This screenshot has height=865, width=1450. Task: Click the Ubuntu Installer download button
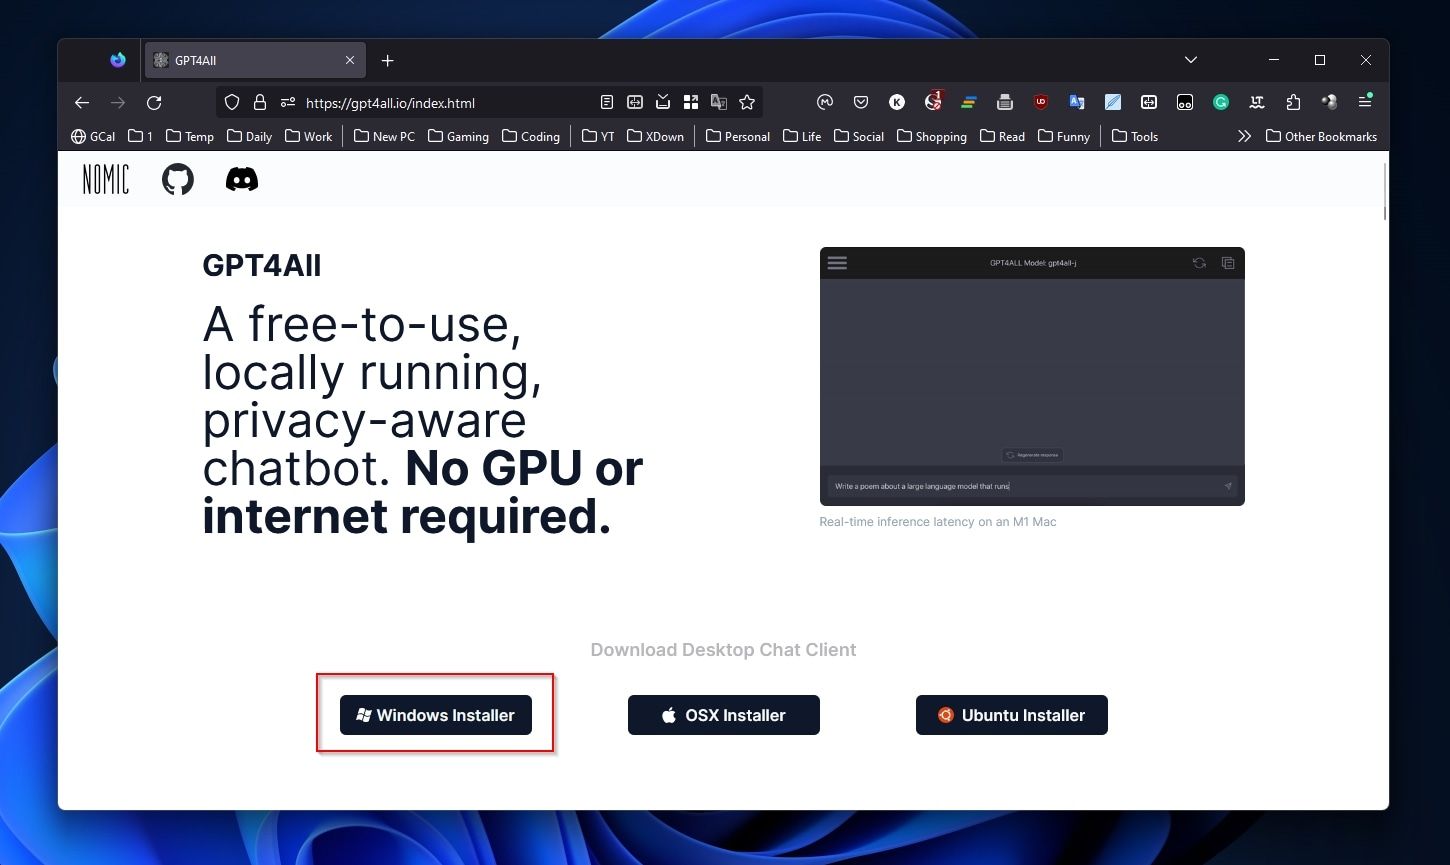point(1011,715)
